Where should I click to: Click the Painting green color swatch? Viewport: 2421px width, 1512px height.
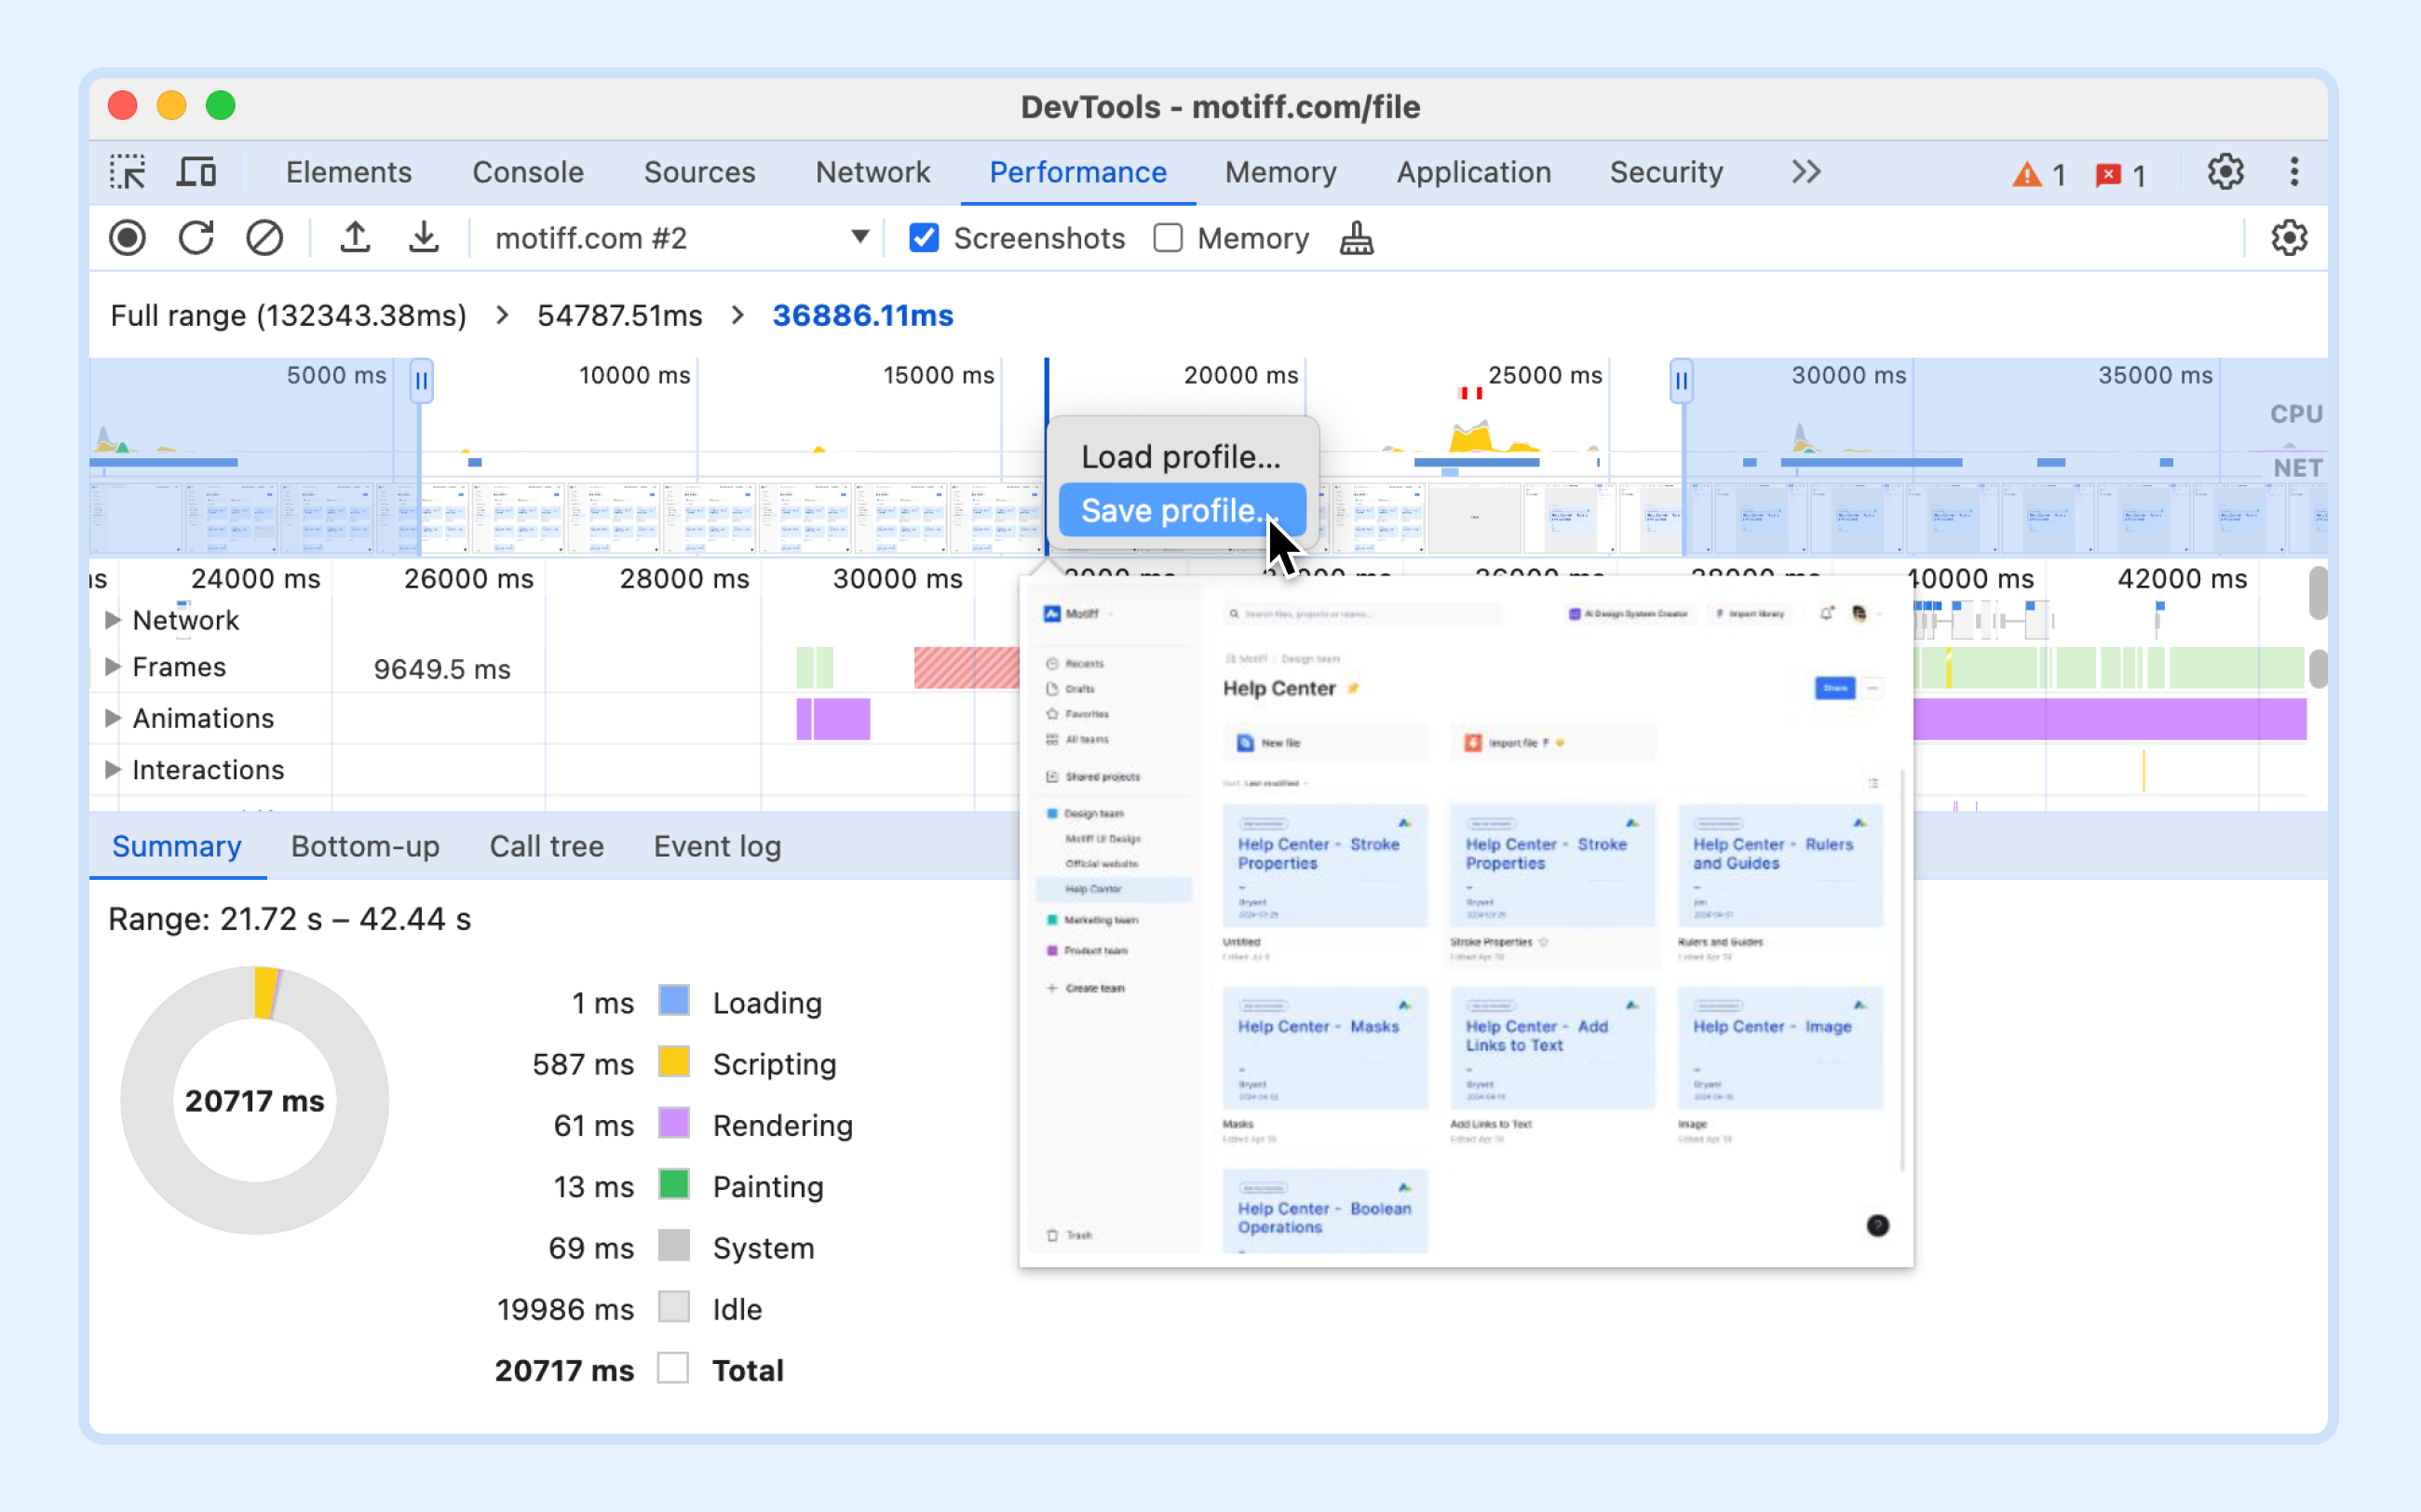(674, 1185)
